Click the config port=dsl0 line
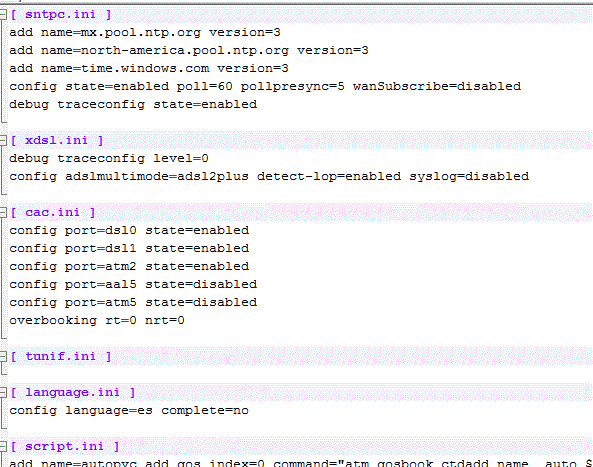 [x=129, y=231]
